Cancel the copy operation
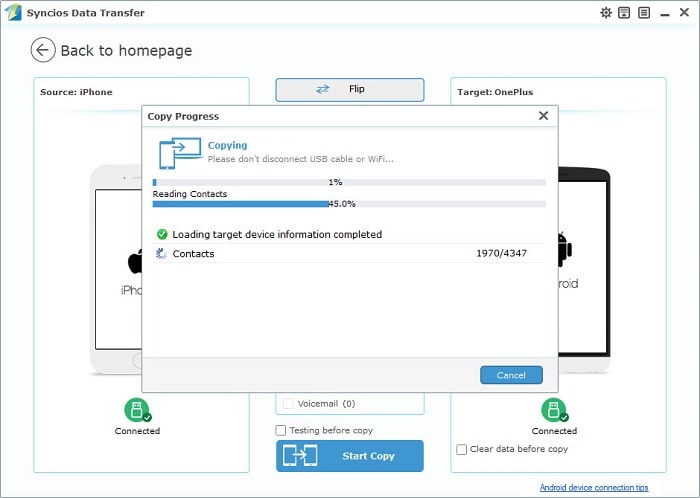The image size is (700, 498). coord(511,375)
